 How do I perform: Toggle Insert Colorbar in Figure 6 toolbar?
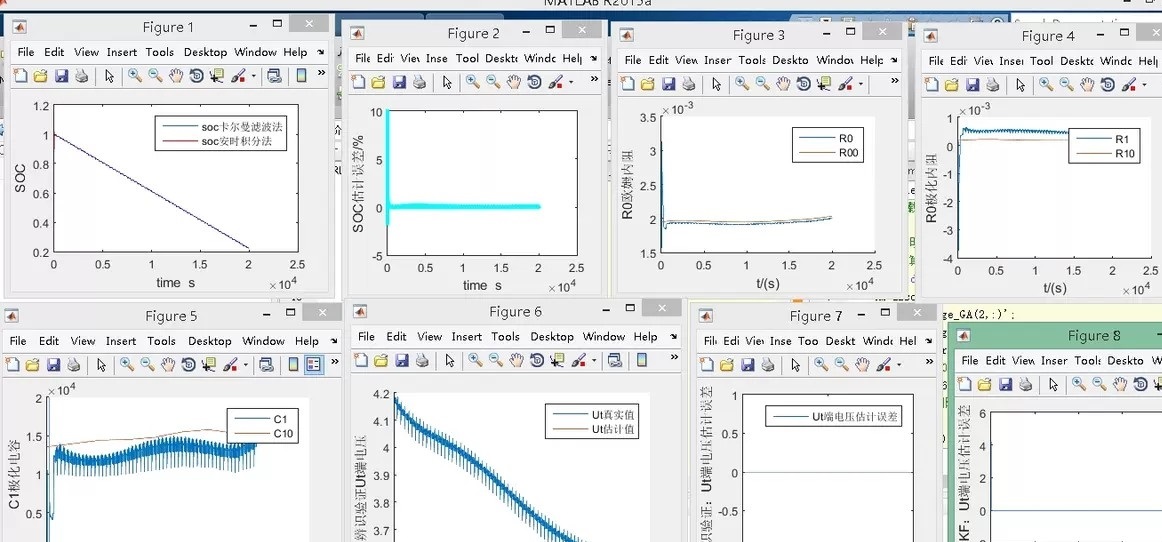[642, 360]
